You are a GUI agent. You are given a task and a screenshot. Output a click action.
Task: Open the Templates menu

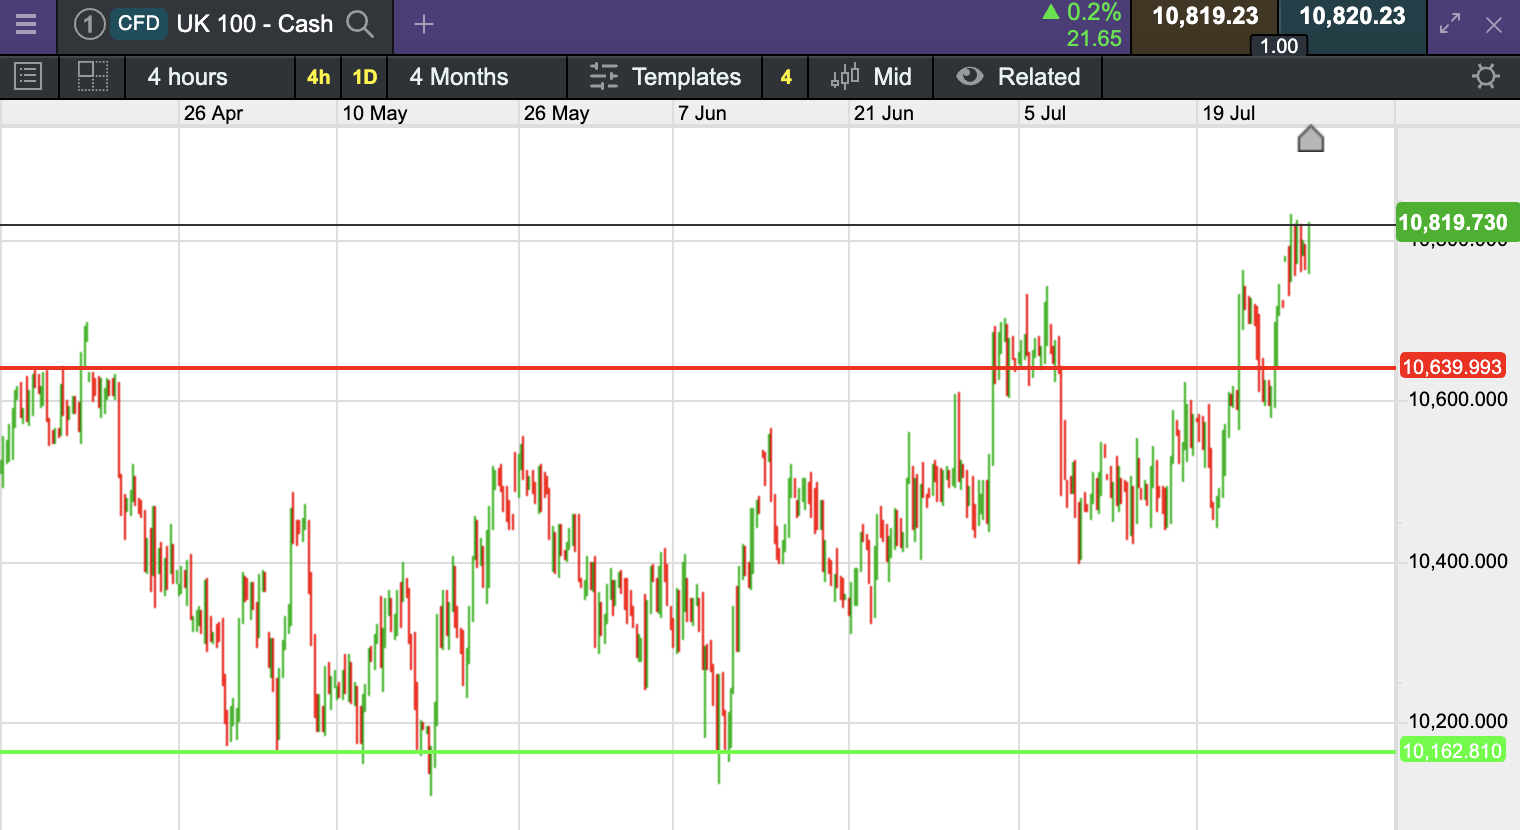click(x=665, y=77)
